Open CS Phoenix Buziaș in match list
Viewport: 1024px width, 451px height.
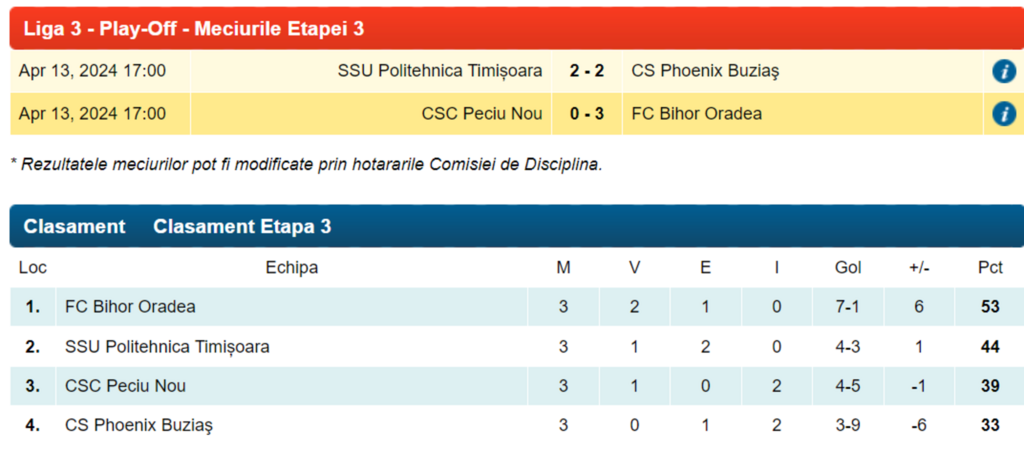click(705, 71)
